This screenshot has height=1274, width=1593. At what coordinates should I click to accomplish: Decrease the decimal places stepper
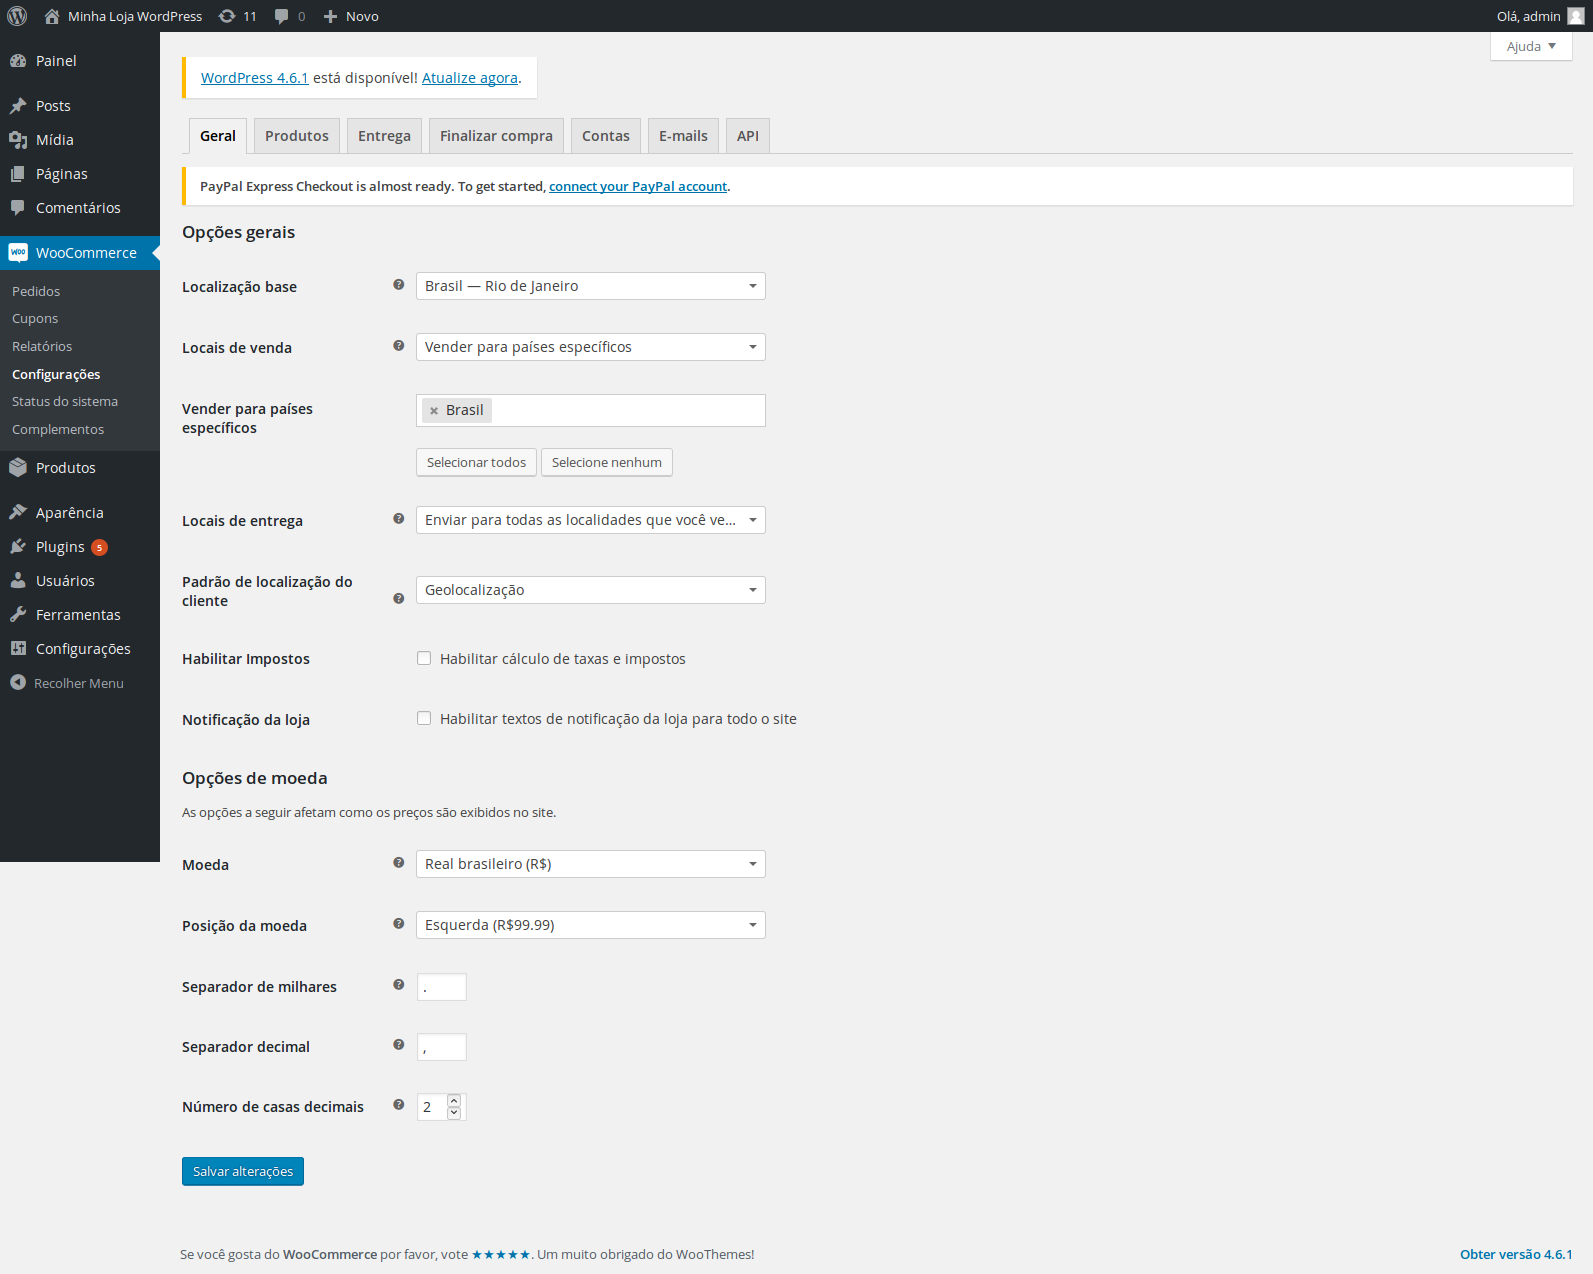coord(454,1113)
